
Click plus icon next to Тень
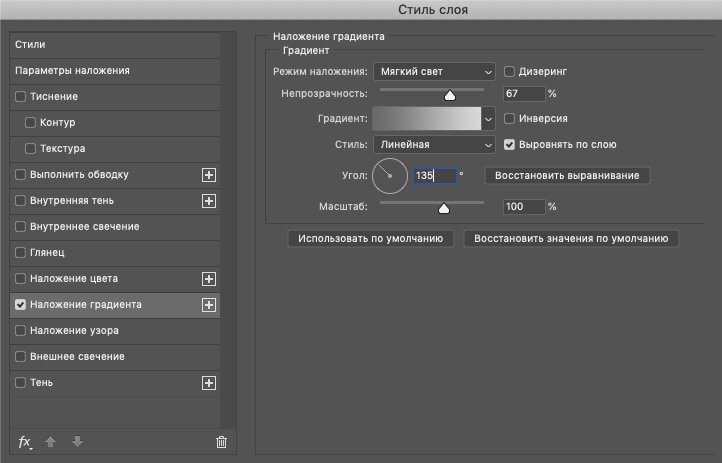209,383
